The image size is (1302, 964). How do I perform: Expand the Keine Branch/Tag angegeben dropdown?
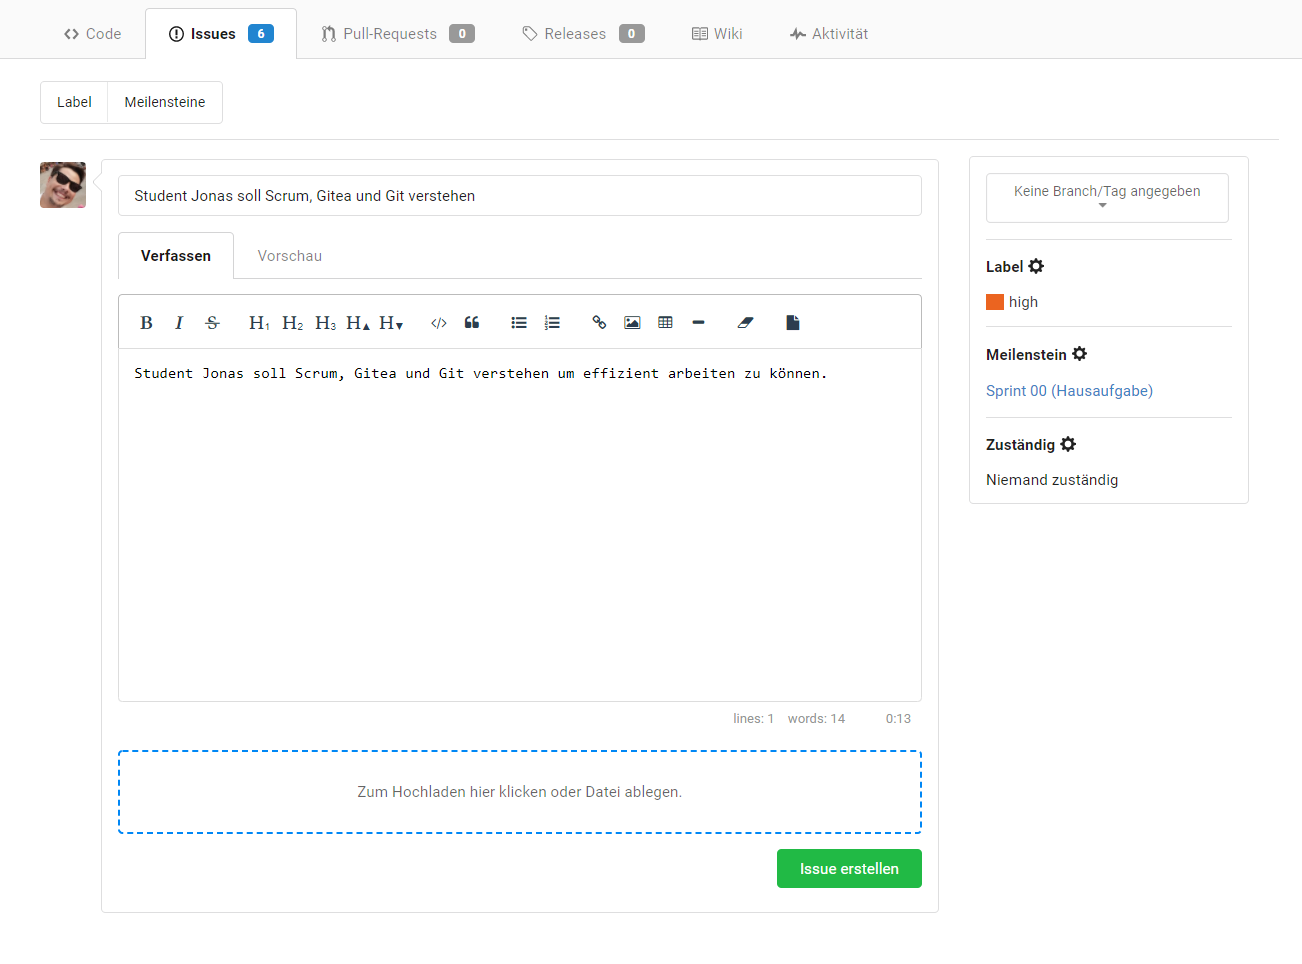(1107, 197)
